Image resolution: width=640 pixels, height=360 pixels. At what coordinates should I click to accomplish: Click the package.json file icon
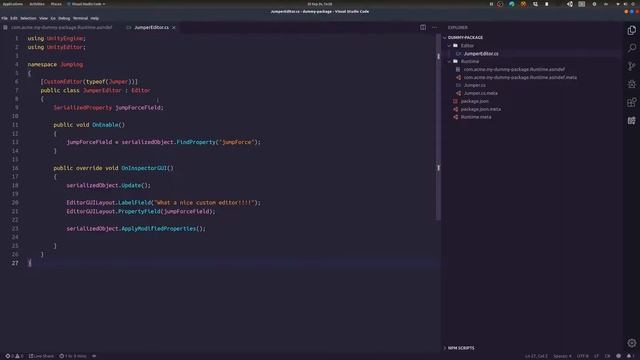[456, 101]
